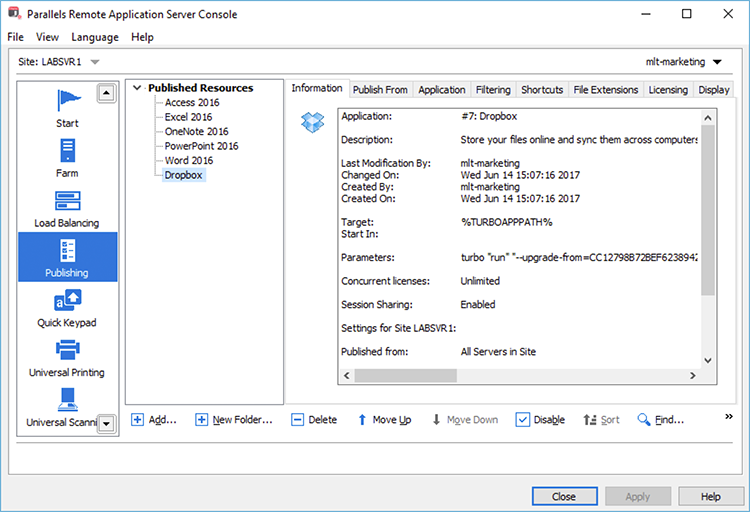
Task: Click the Delete minus icon
Action: 298,420
